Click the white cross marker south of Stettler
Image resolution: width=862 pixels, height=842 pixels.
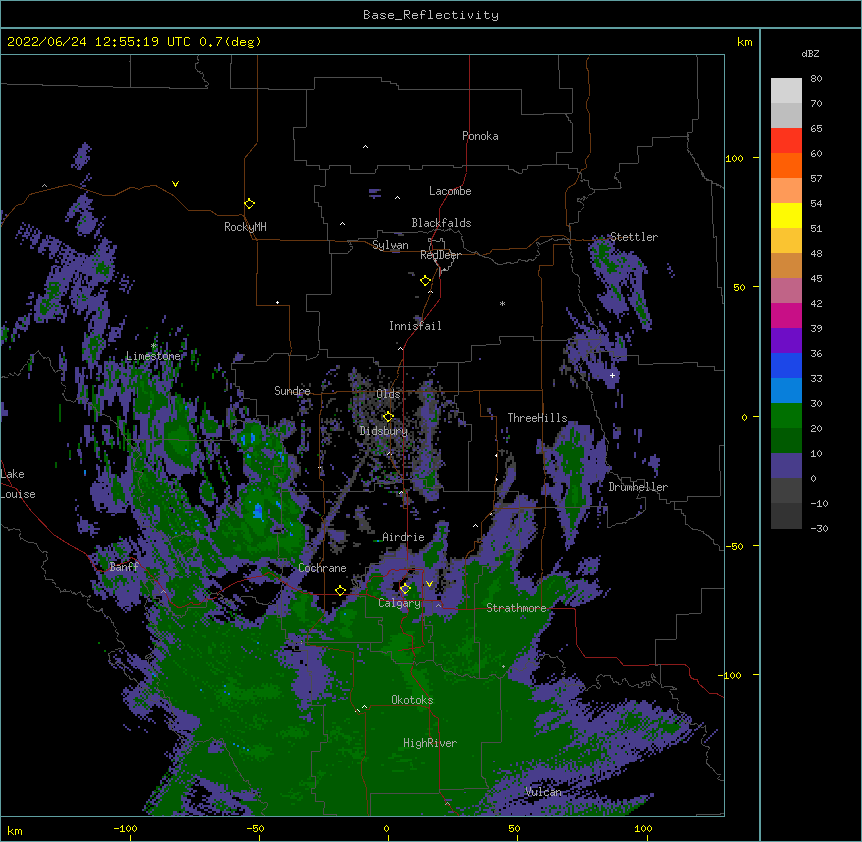point(612,375)
